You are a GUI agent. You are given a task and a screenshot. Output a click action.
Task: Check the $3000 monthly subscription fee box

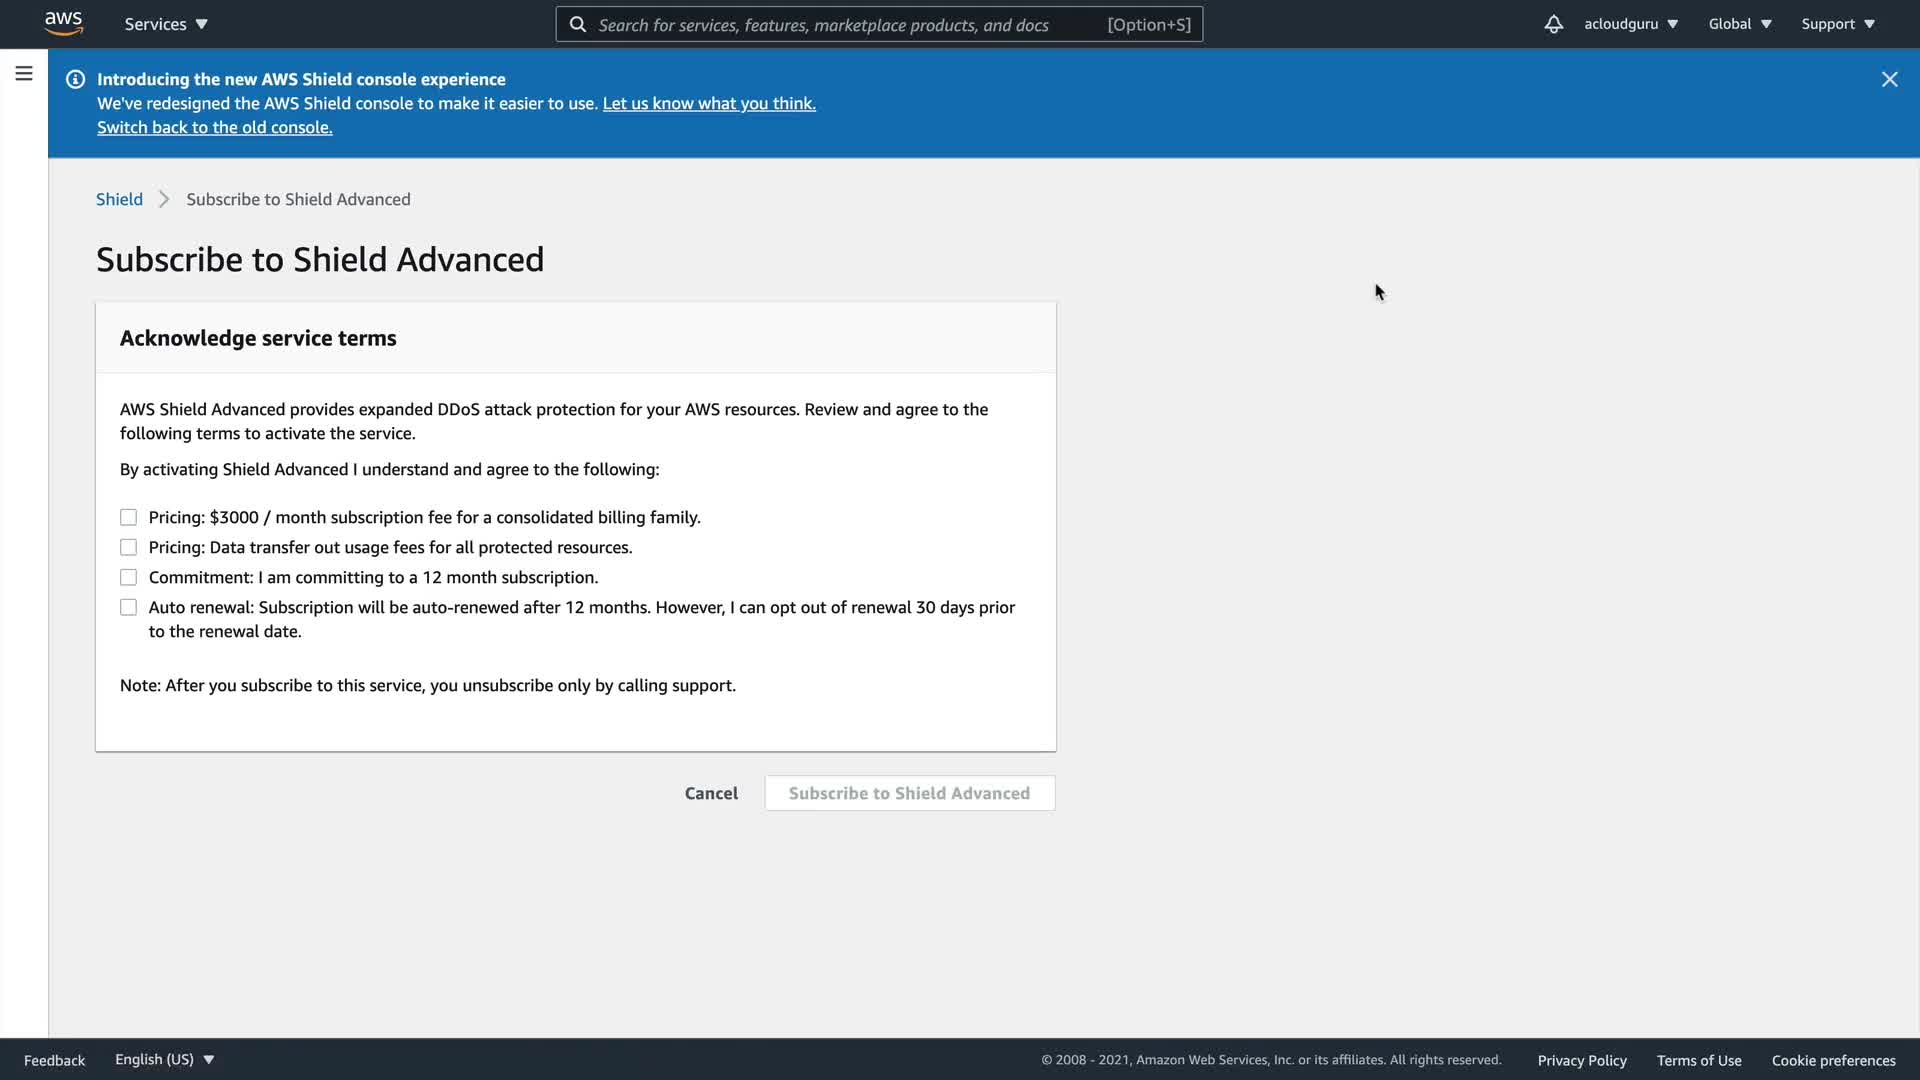128,517
